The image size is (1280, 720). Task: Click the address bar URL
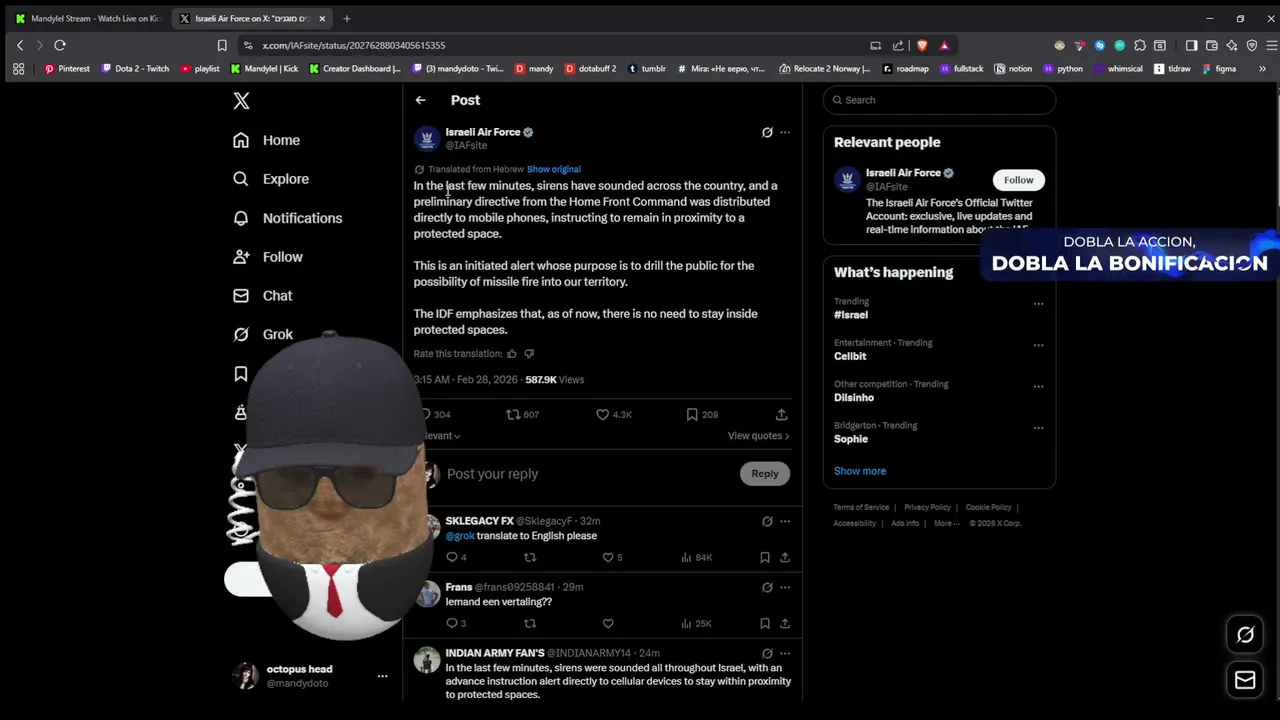[354, 45]
